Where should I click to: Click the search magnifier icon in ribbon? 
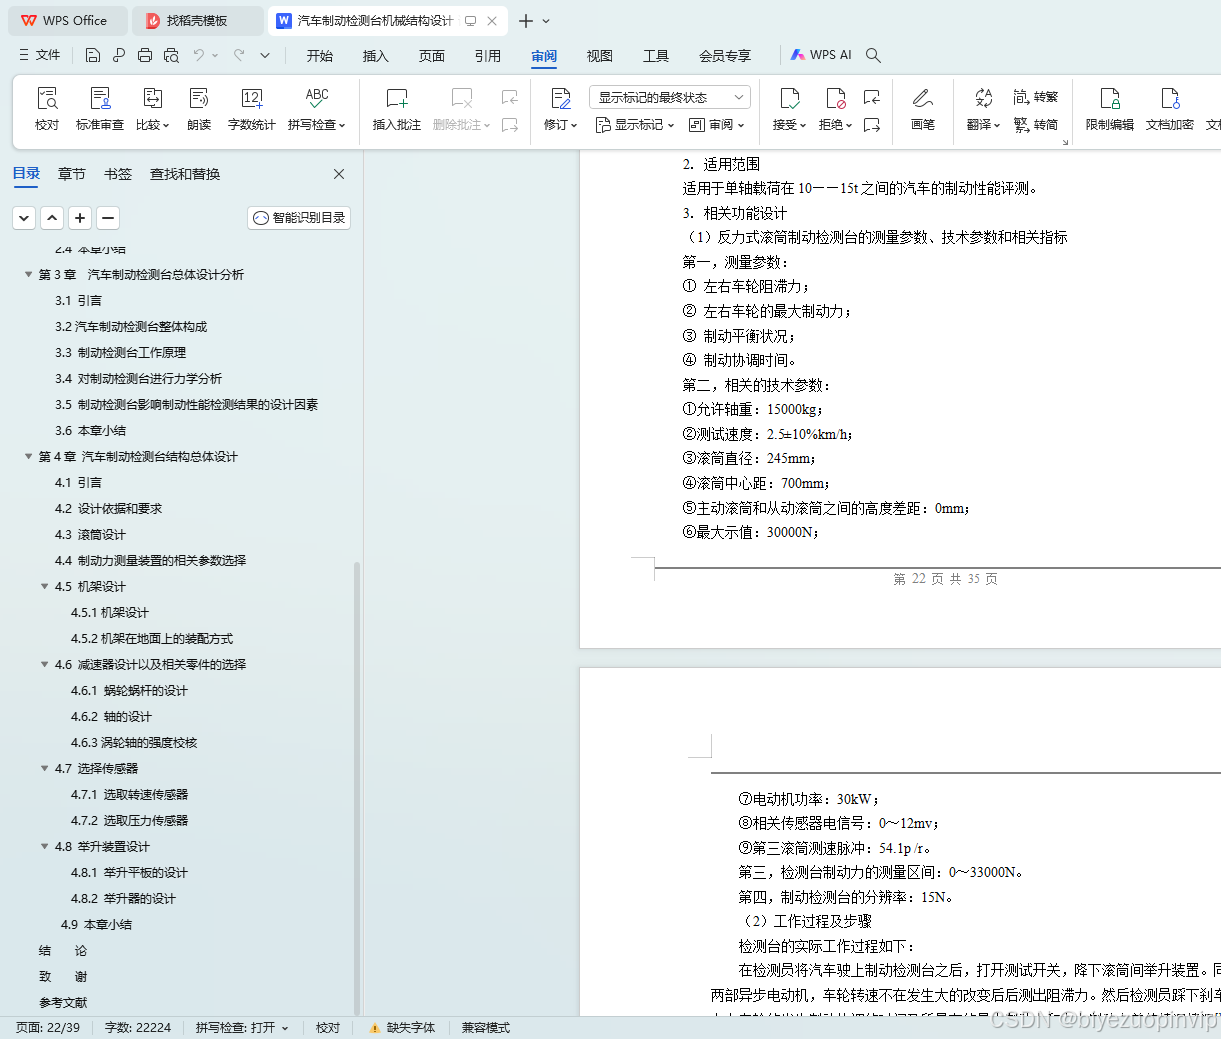(873, 55)
